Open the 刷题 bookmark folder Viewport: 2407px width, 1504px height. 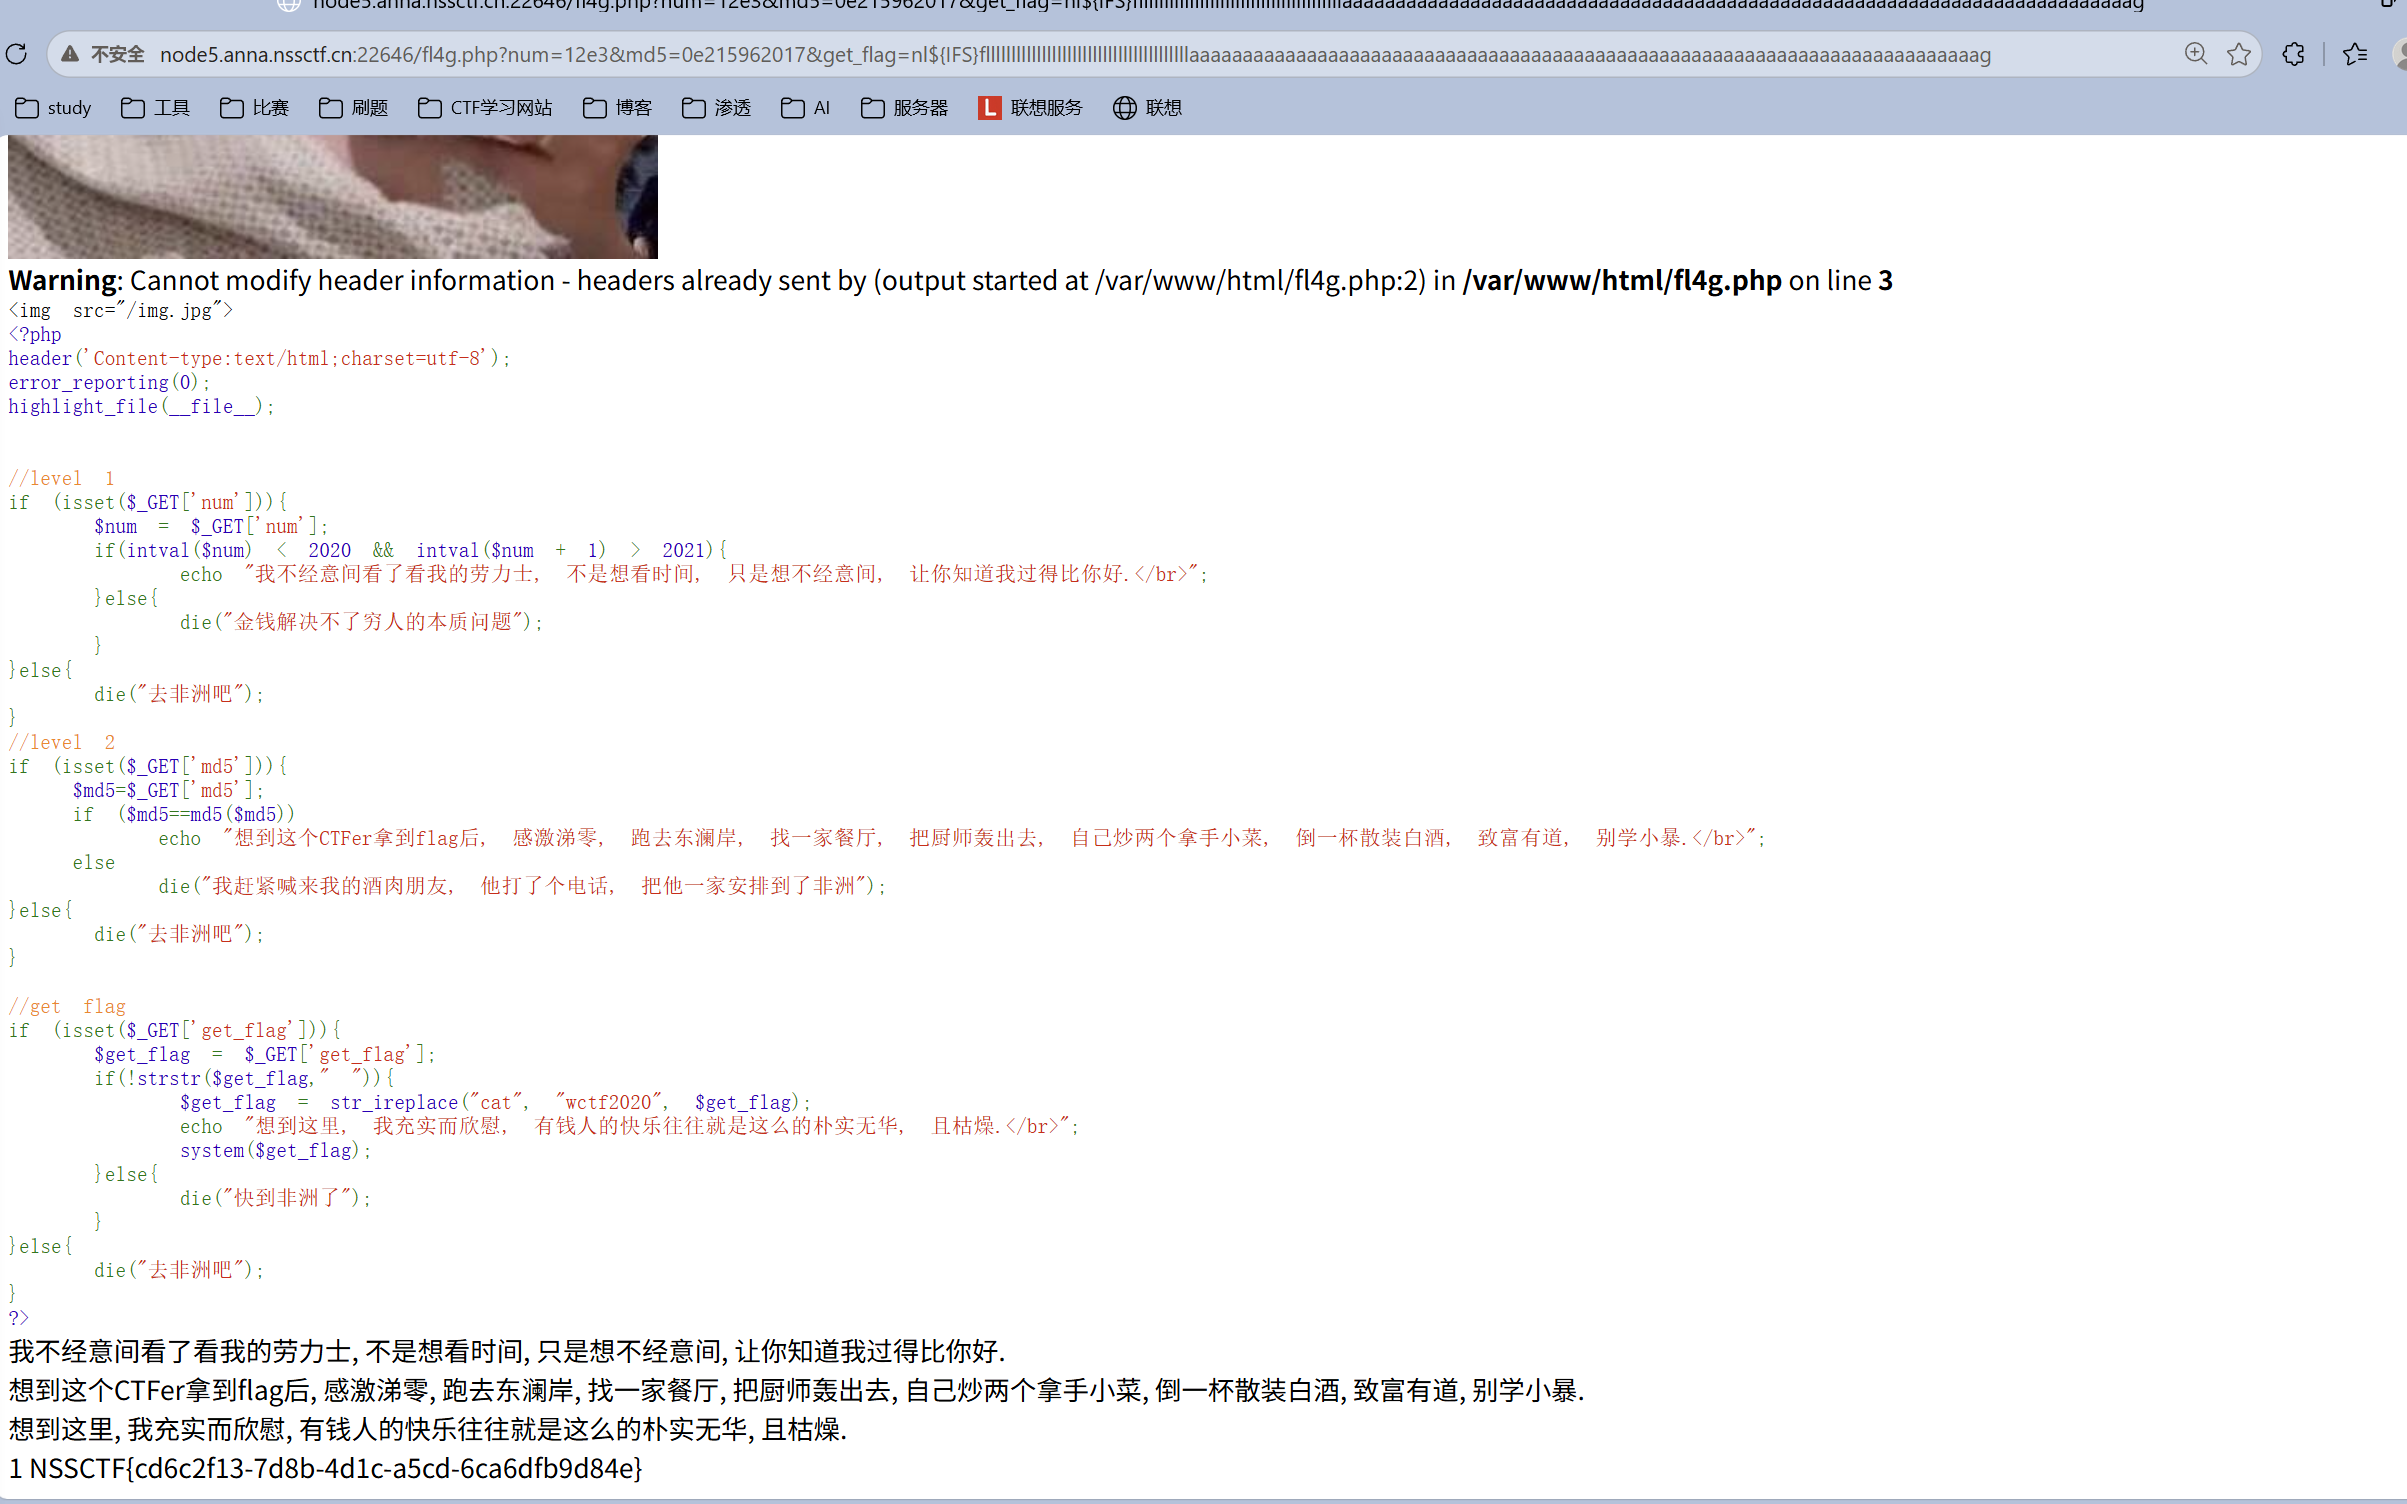pos(353,108)
